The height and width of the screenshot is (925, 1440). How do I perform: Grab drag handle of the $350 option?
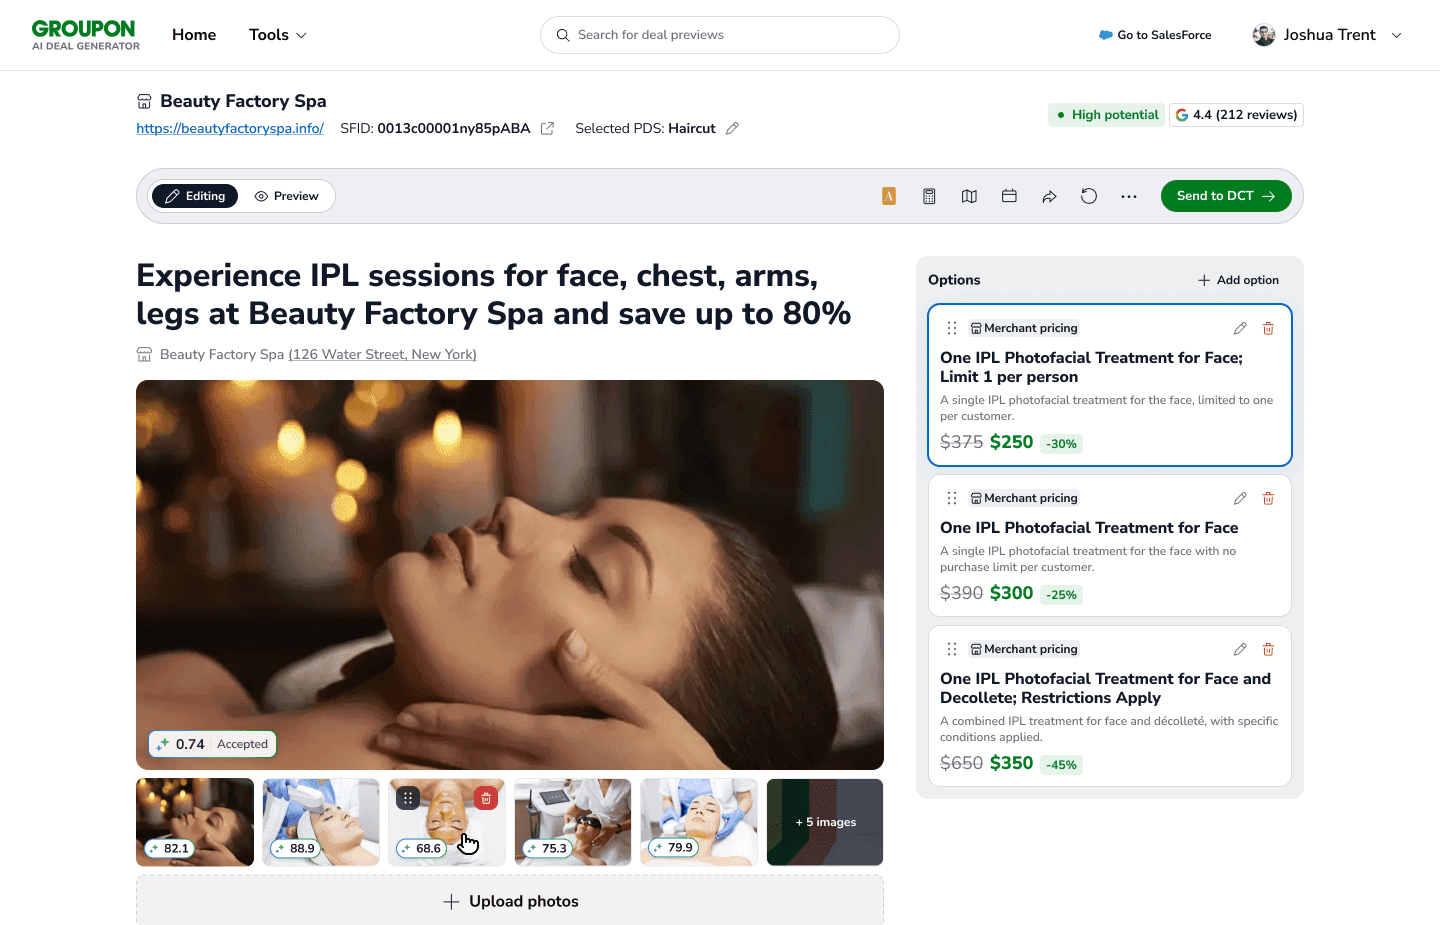[x=952, y=649]
